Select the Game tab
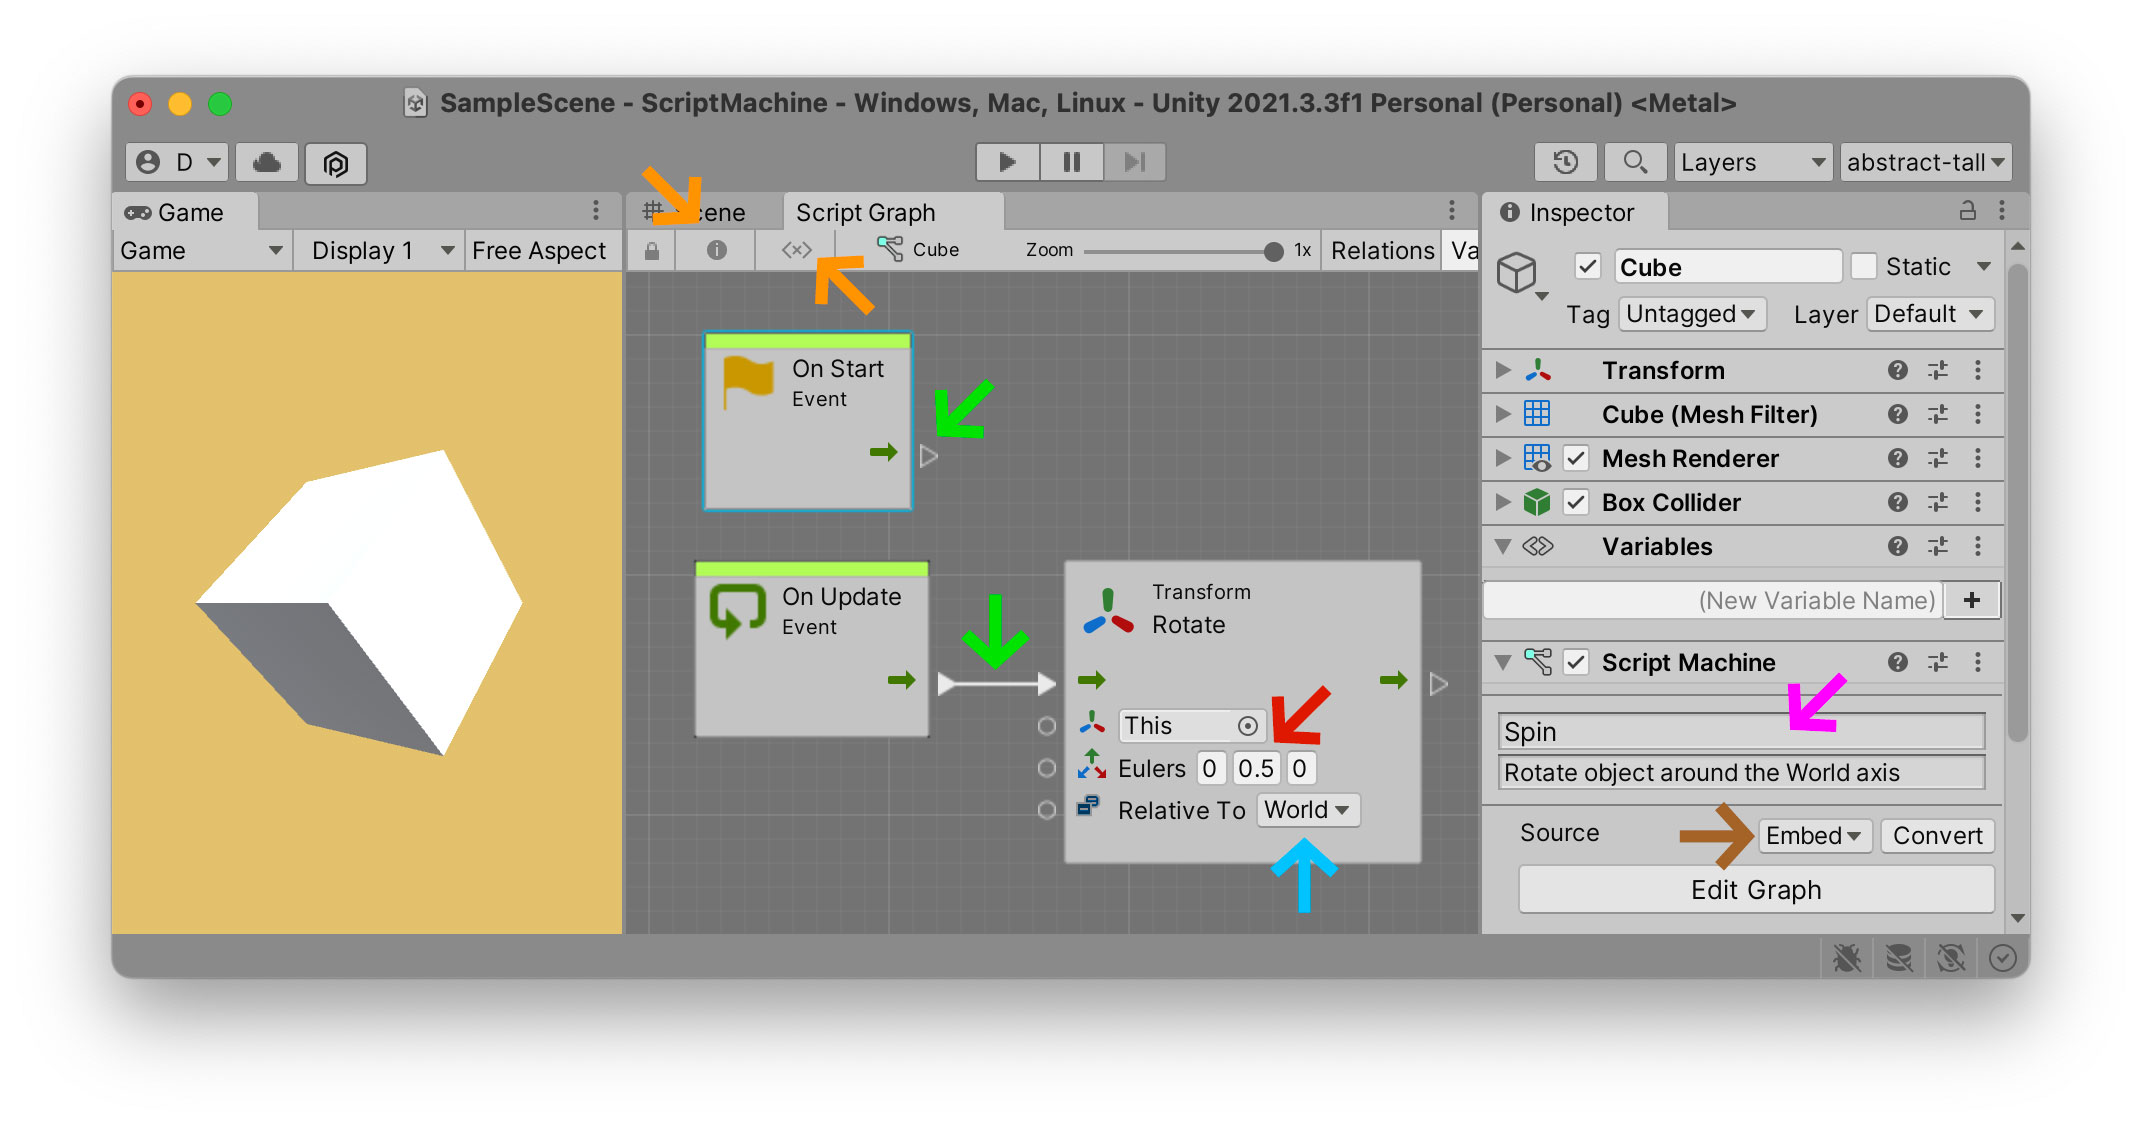 pyautogui.click(x=188, y=211)
